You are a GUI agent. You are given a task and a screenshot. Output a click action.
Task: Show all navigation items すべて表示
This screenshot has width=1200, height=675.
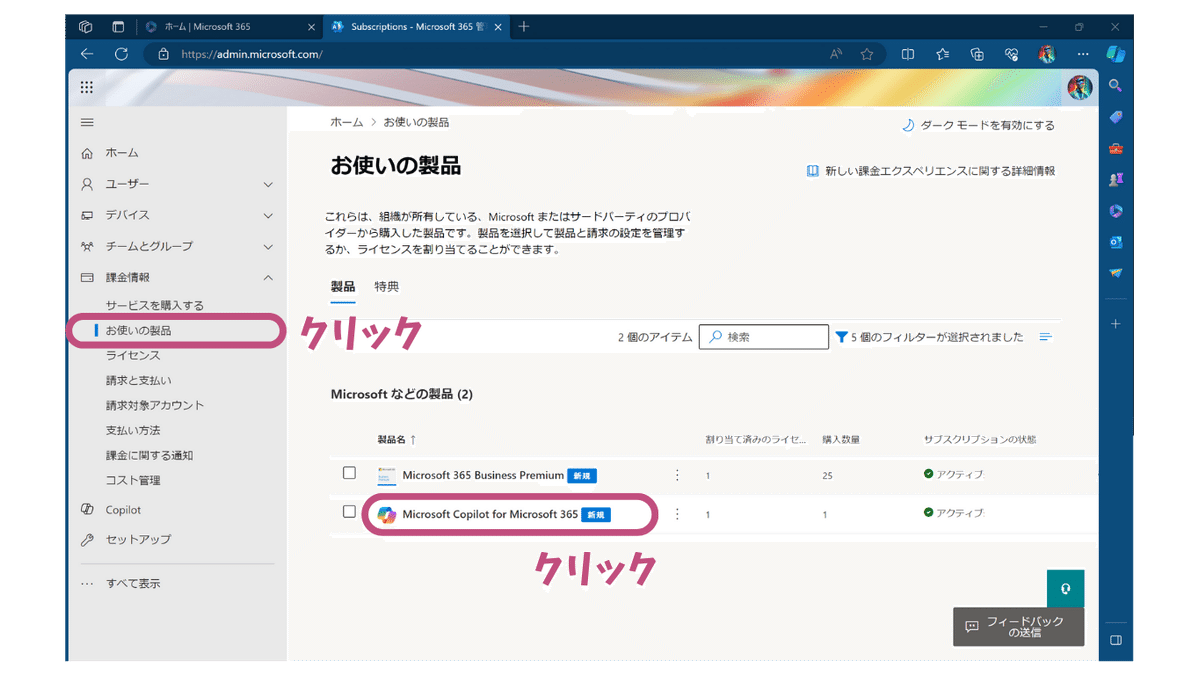[133, 583]
